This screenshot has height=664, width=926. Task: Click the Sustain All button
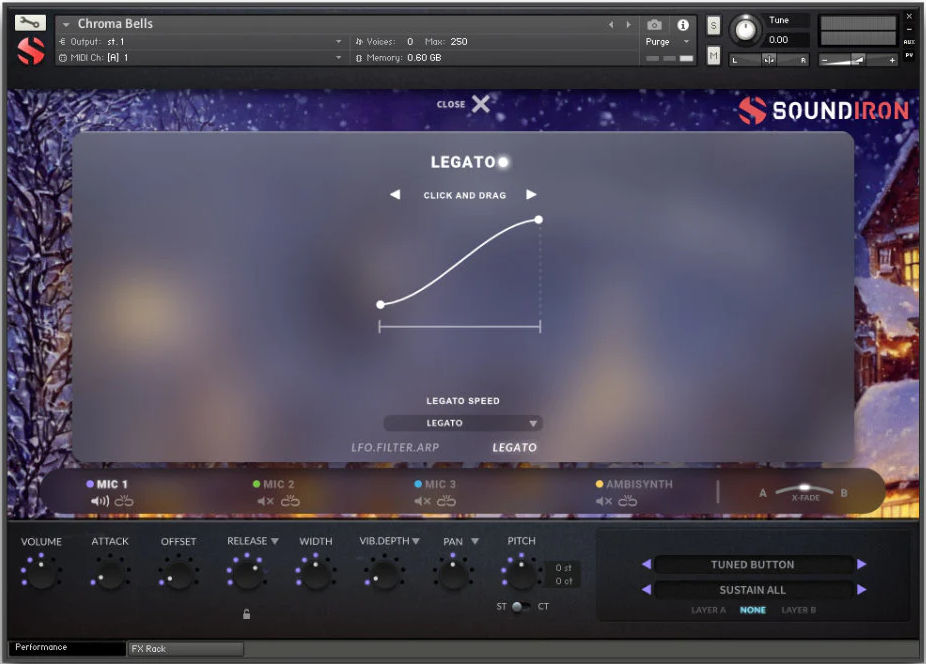(x=753, y=590)
